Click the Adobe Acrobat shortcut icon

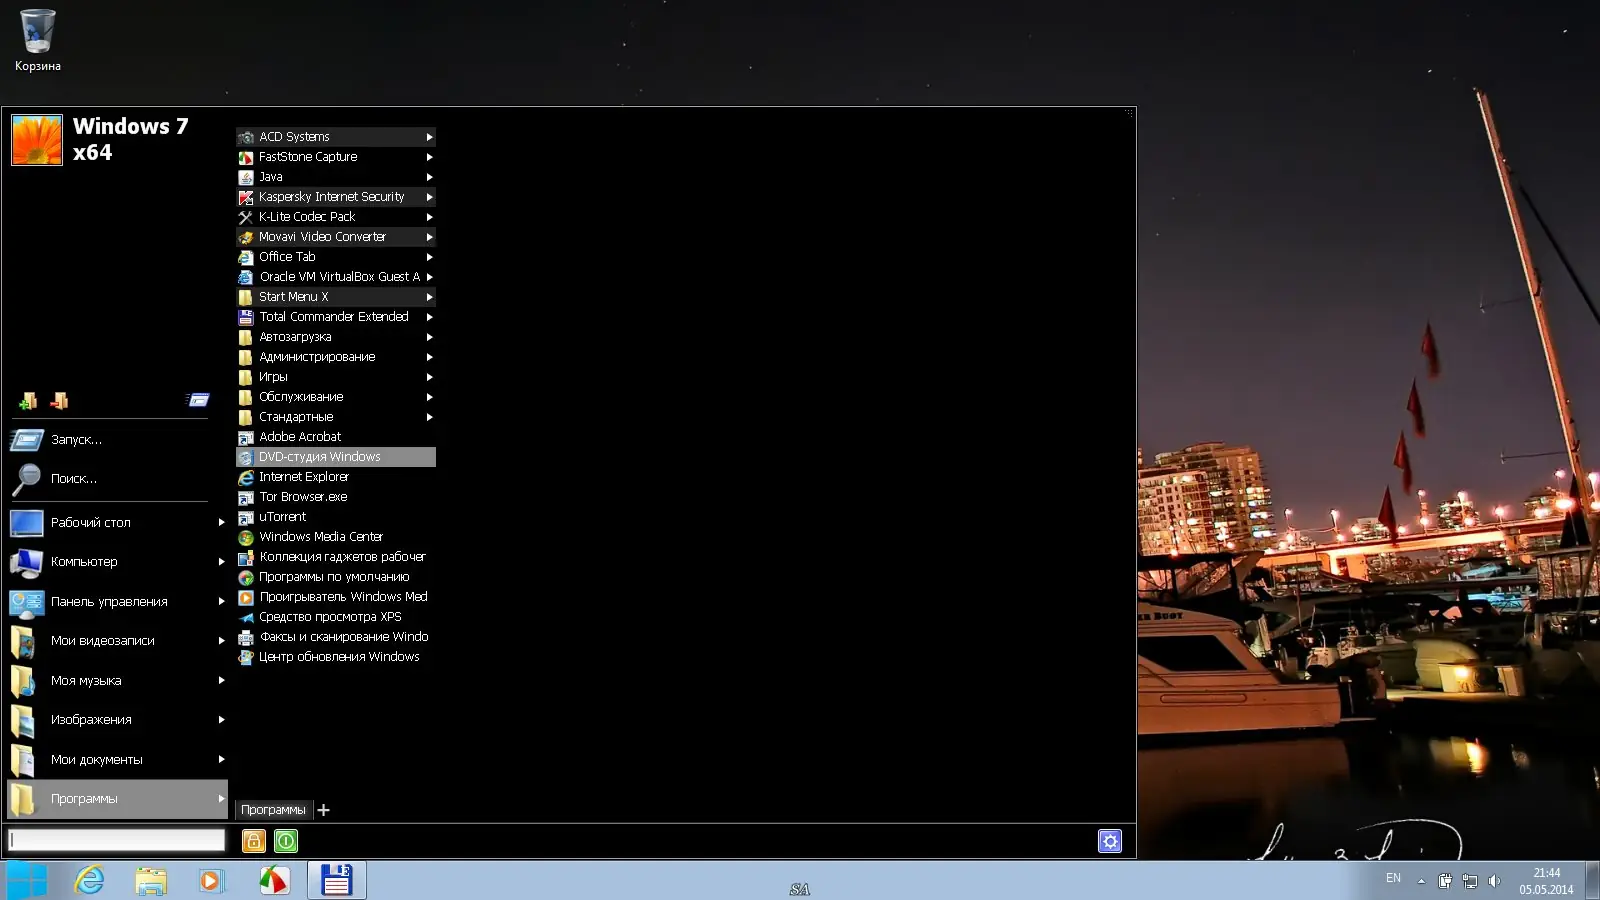click(246, 437)
